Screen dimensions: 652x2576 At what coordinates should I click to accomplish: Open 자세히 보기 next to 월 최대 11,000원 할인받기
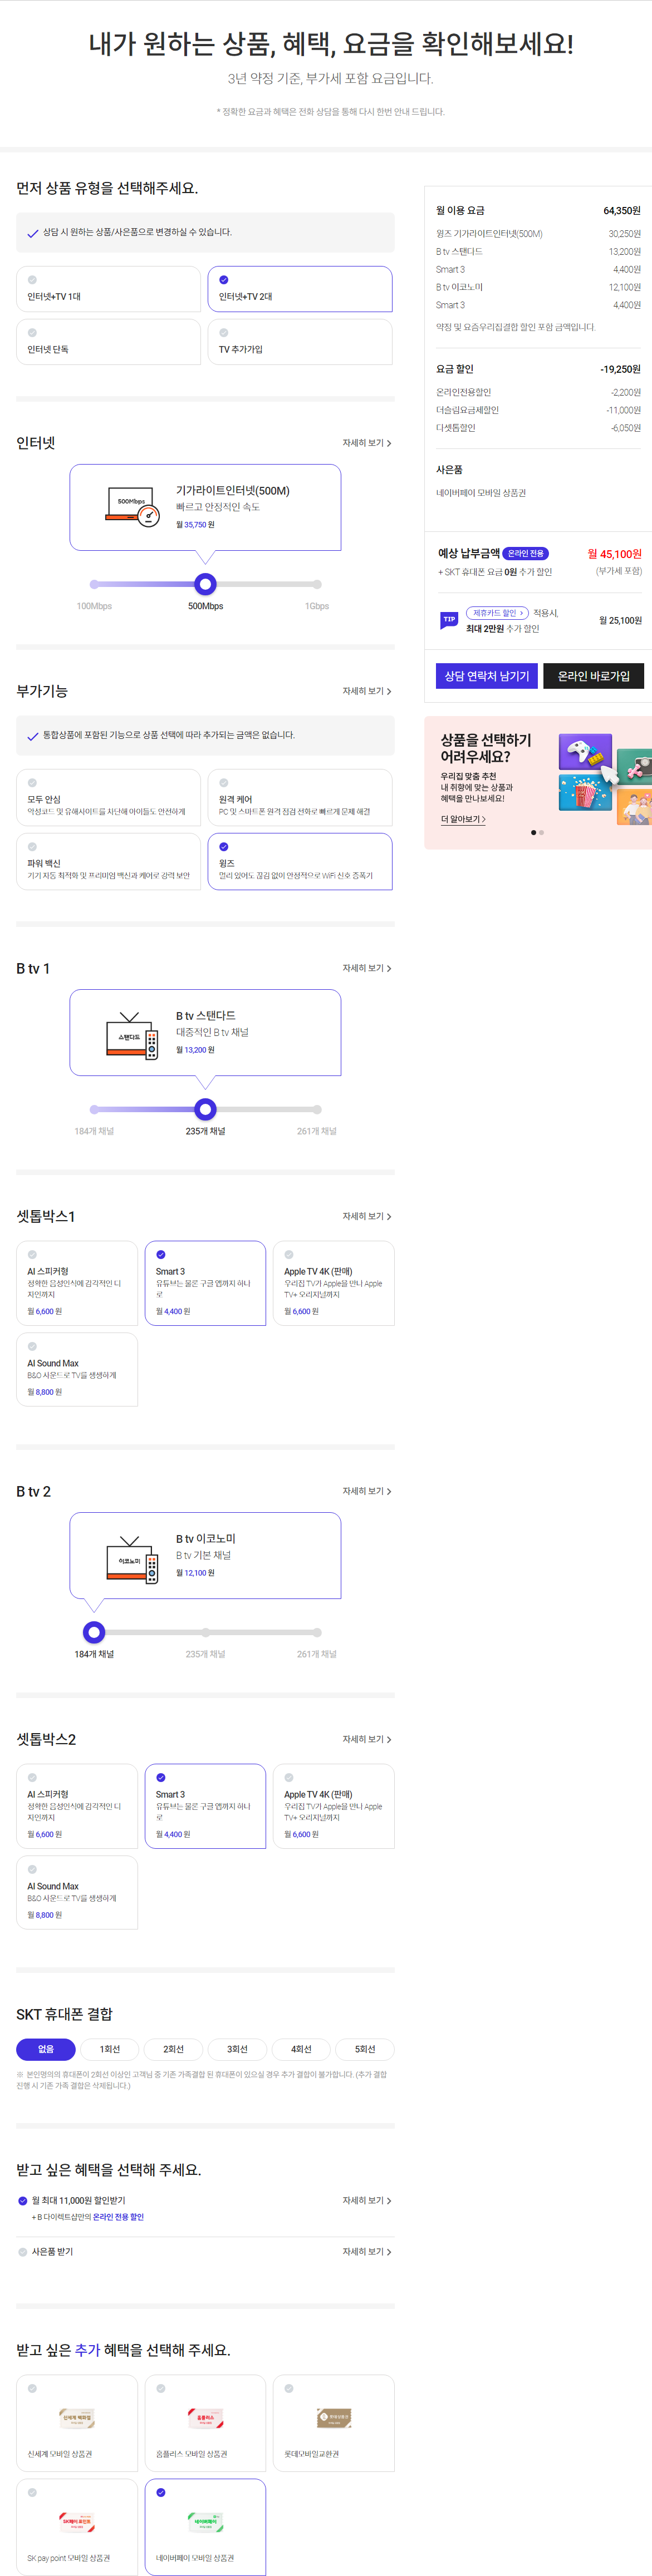tap(367, 2200)
